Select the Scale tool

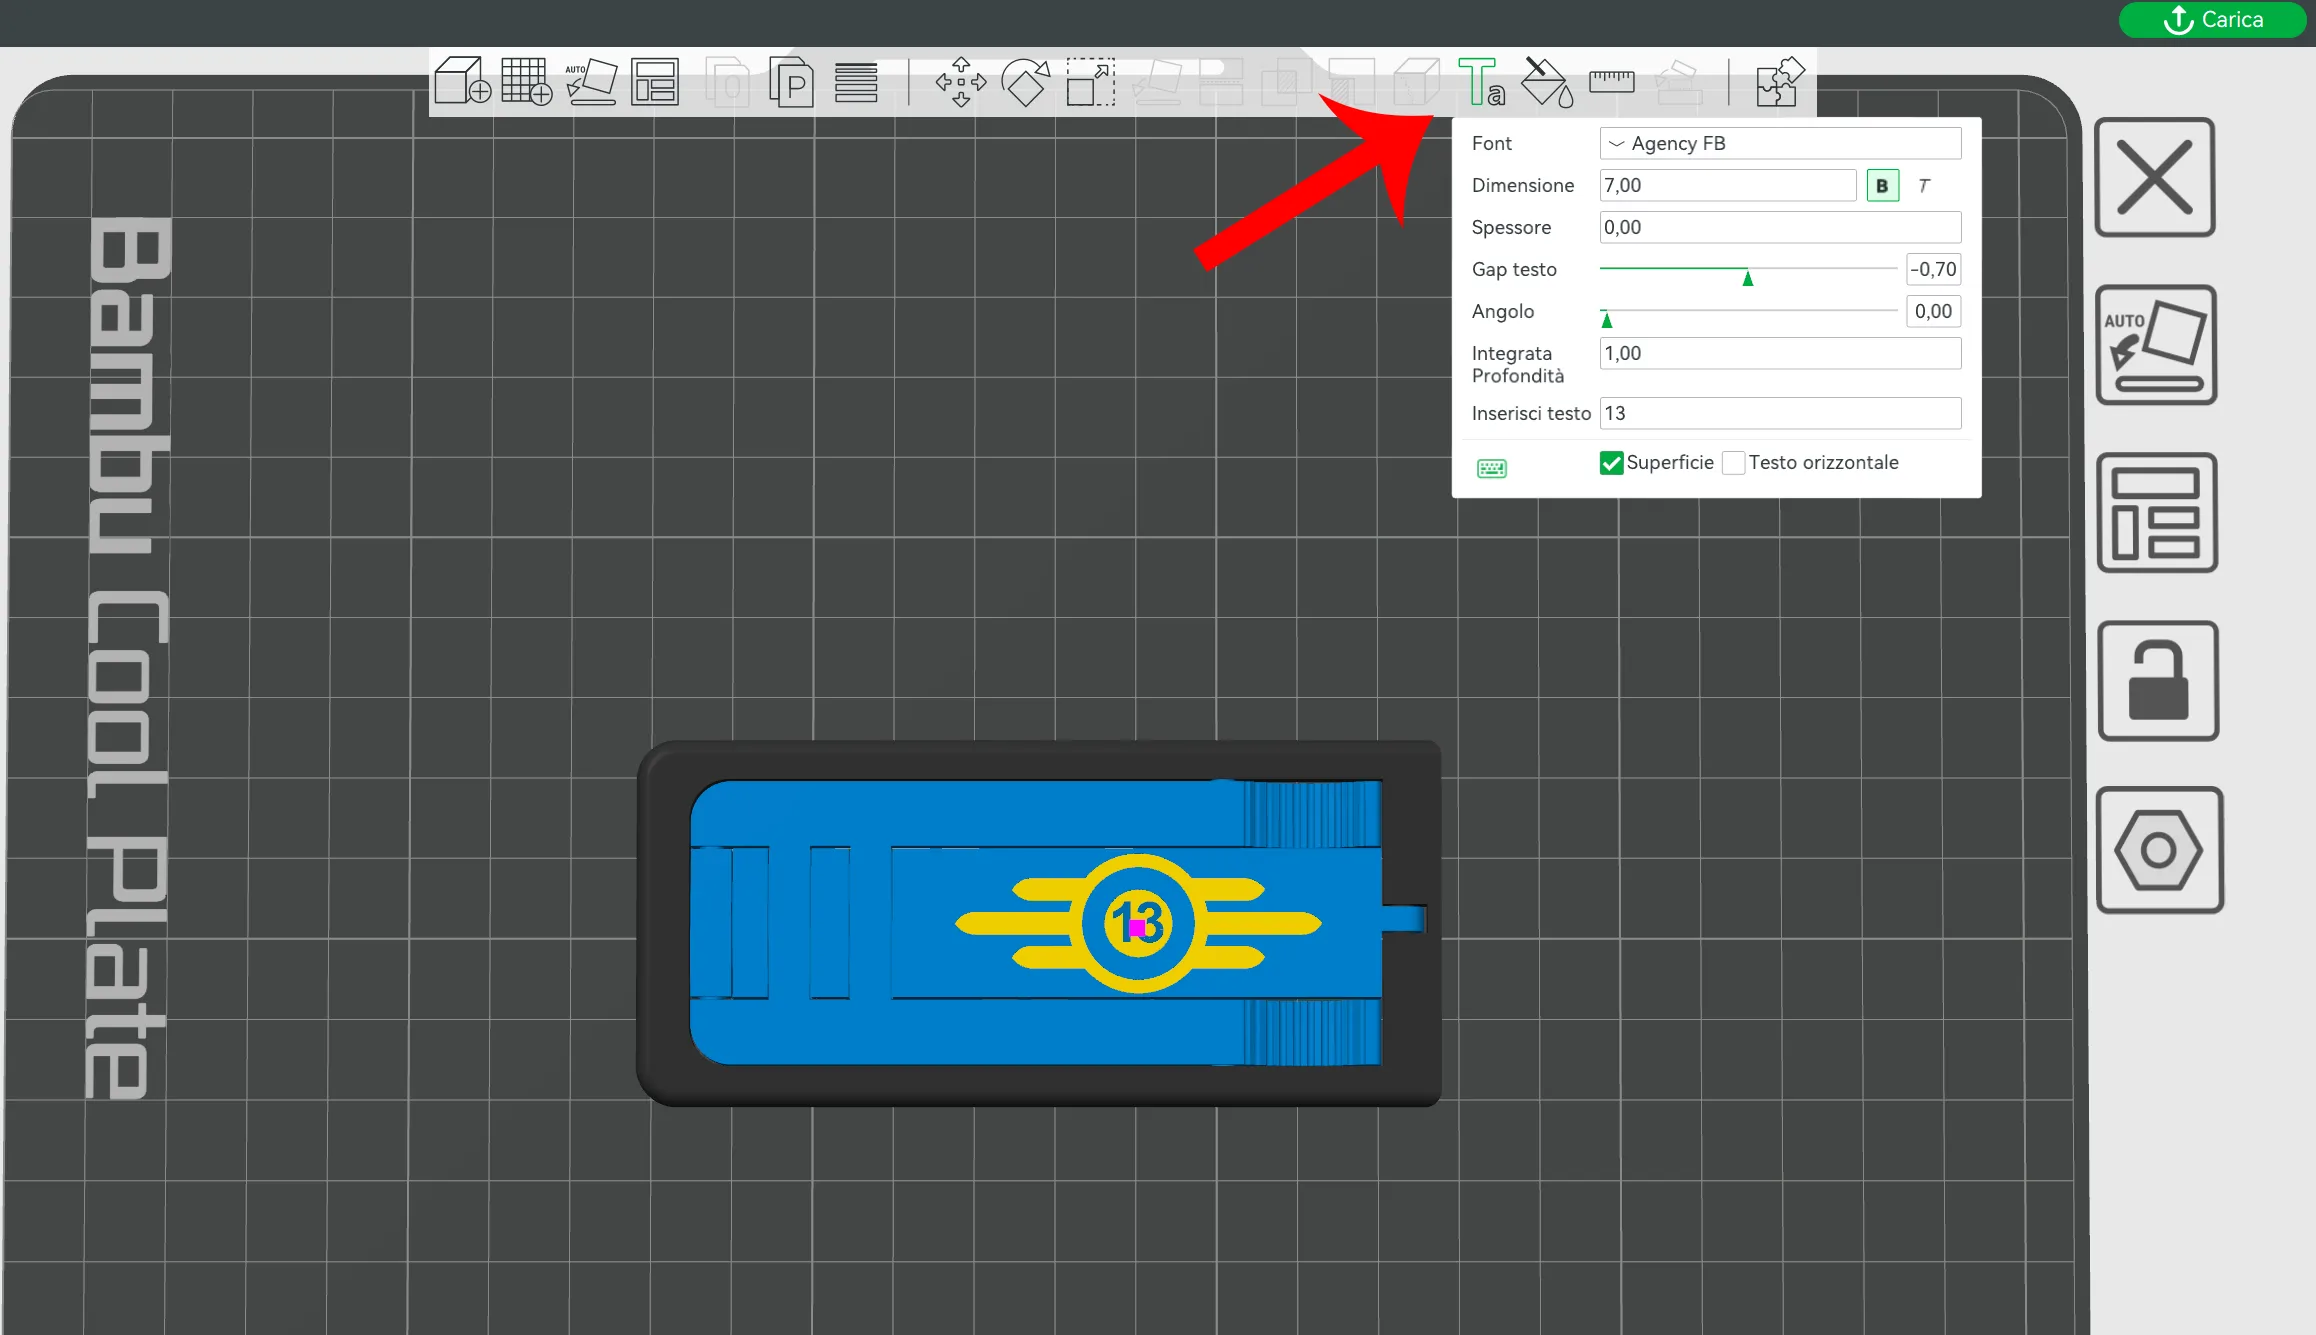(1090, 81)
